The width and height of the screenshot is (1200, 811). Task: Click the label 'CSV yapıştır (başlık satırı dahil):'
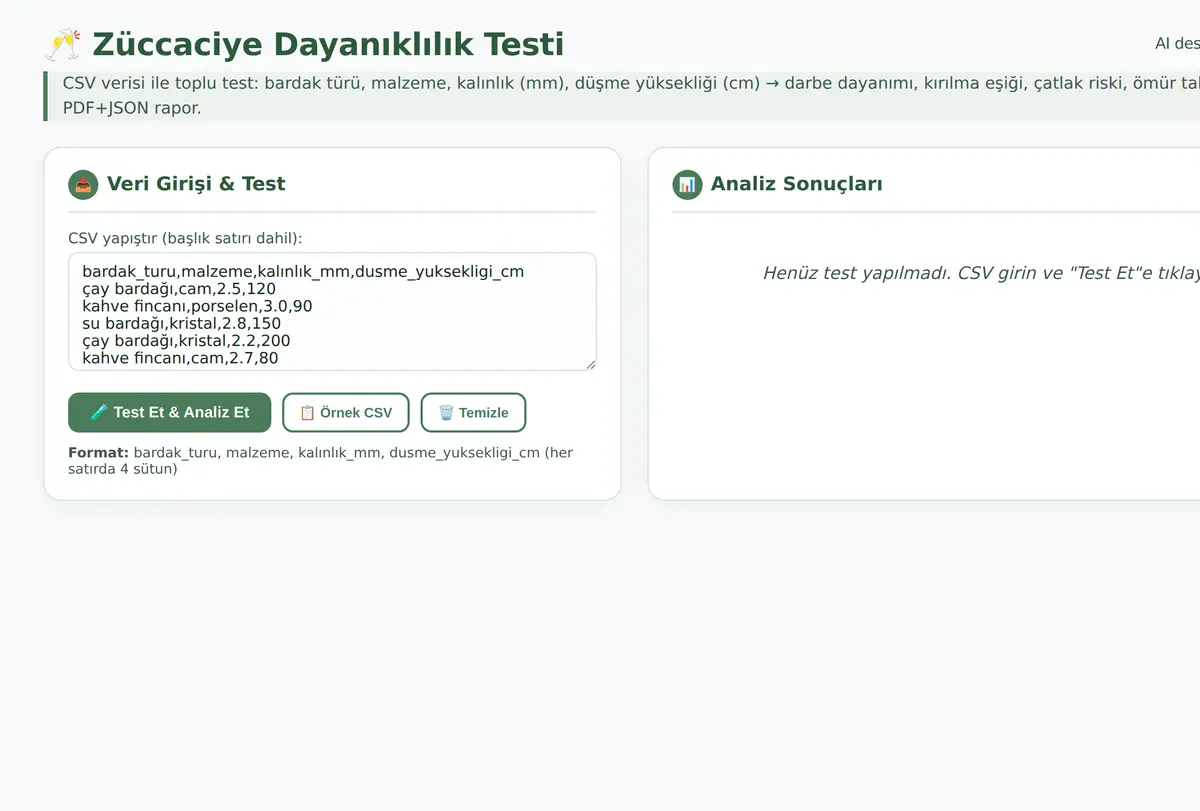click(x=185, y=238)
